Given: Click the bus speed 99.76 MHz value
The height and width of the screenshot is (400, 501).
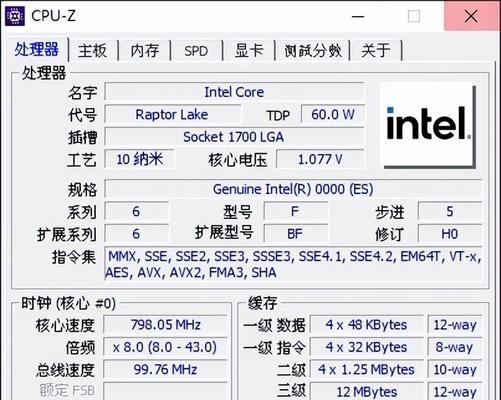Looking at the screenshot, I should 165,369.
